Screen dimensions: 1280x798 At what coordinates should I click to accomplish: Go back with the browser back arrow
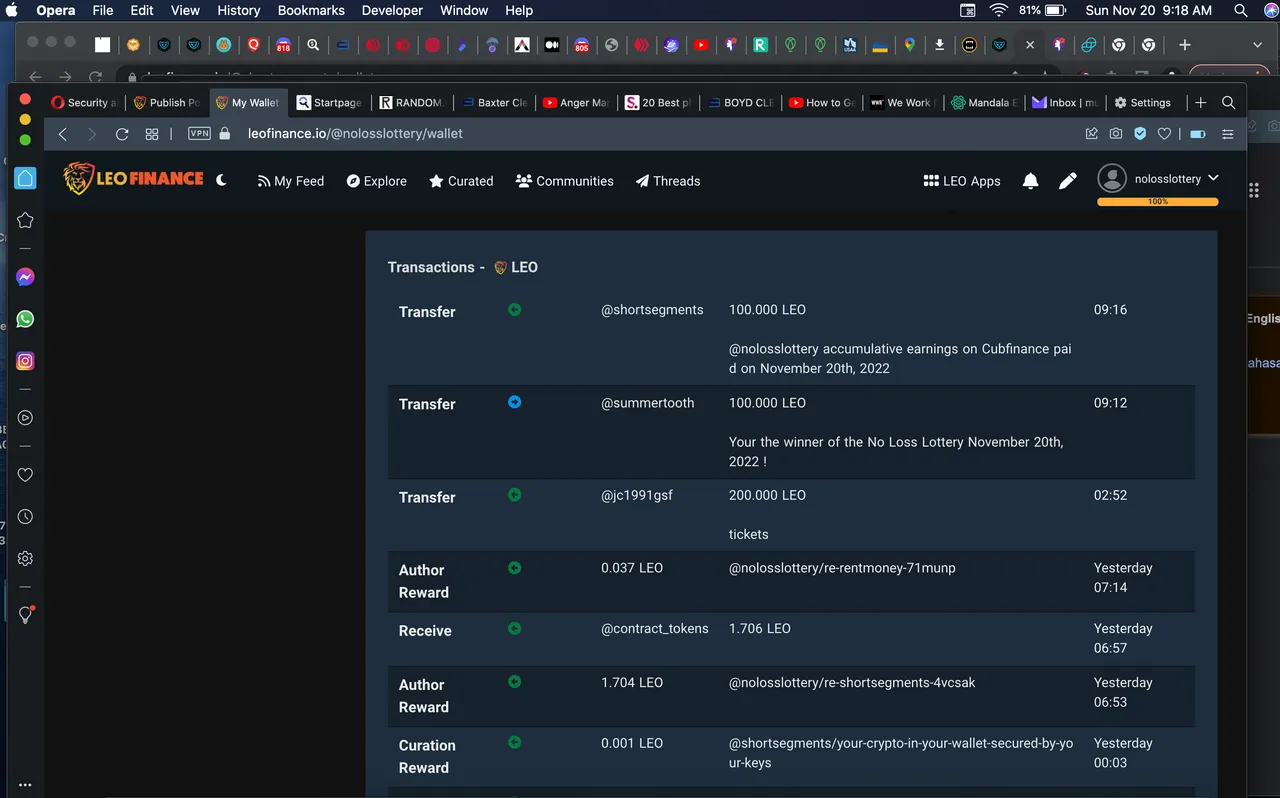[62, 134]
